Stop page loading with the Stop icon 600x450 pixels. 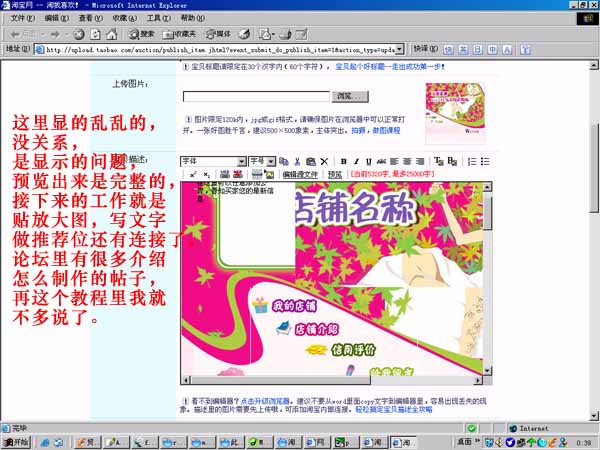pyautogui.click(x=79, y=34)
